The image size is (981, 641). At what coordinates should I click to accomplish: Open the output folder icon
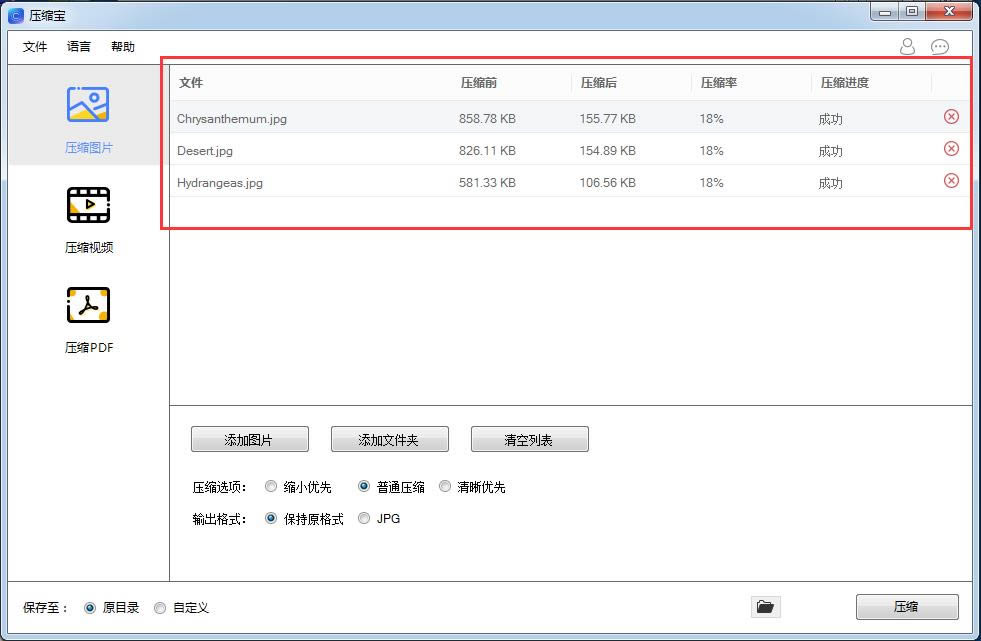point(765,607)
